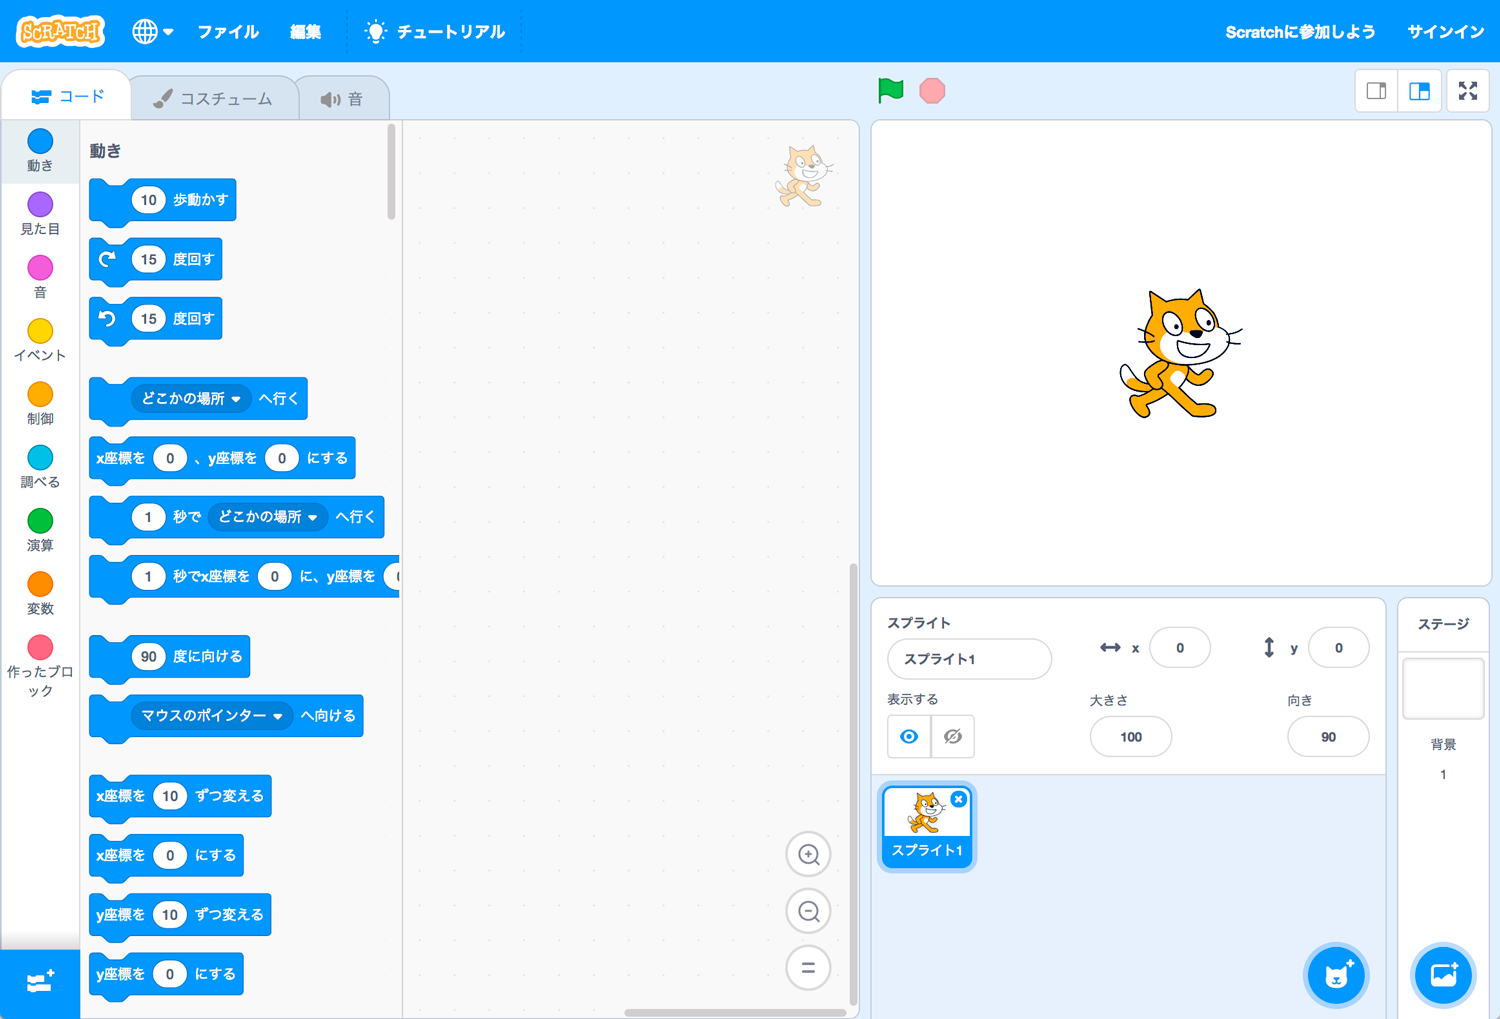Select the 調べる block category

point(40,467)
